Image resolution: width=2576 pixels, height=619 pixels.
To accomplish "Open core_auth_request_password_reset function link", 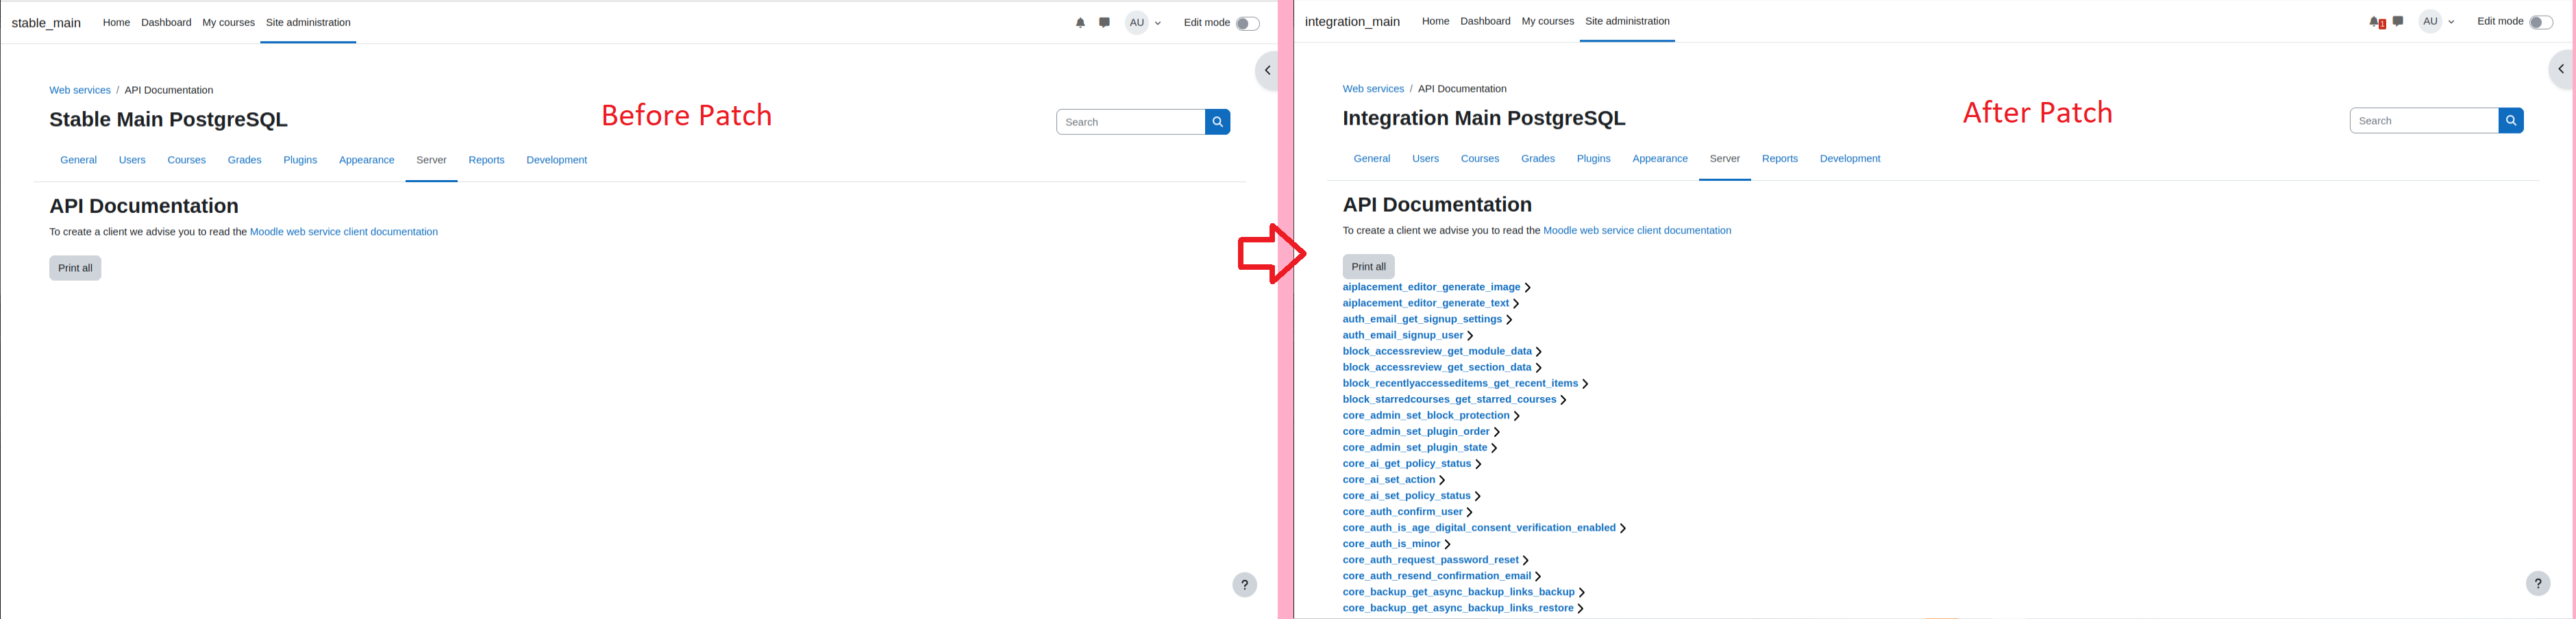I will [x=1430, y=560].
